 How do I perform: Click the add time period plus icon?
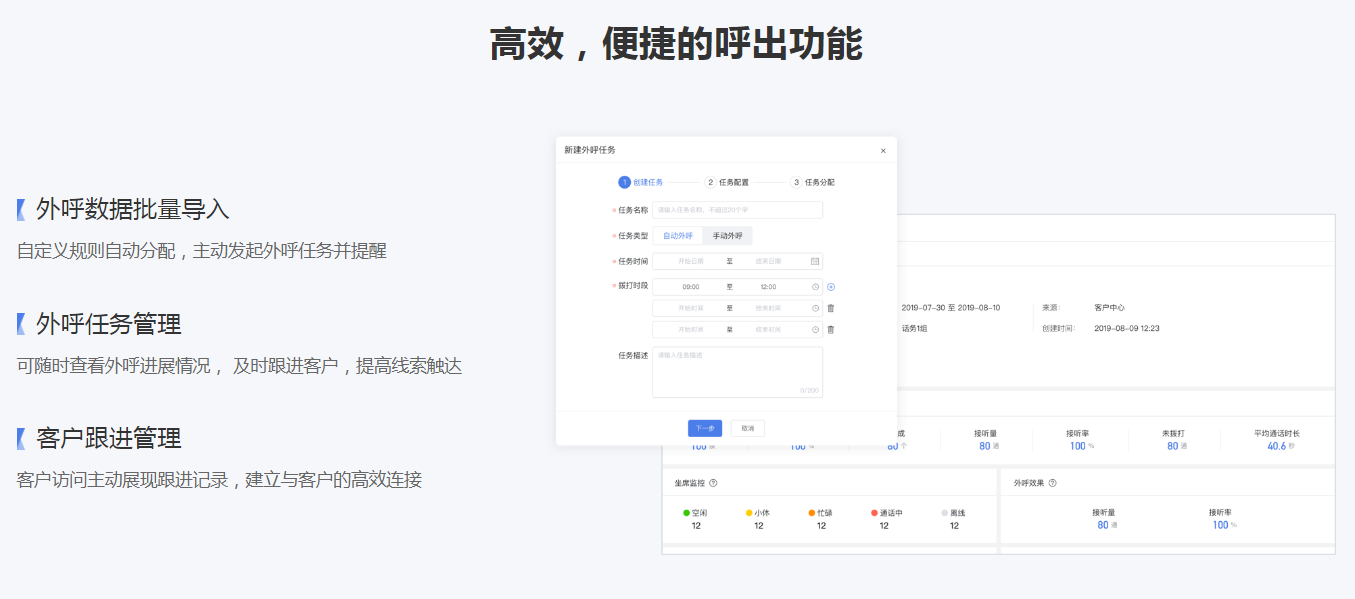tap(831, 287)
